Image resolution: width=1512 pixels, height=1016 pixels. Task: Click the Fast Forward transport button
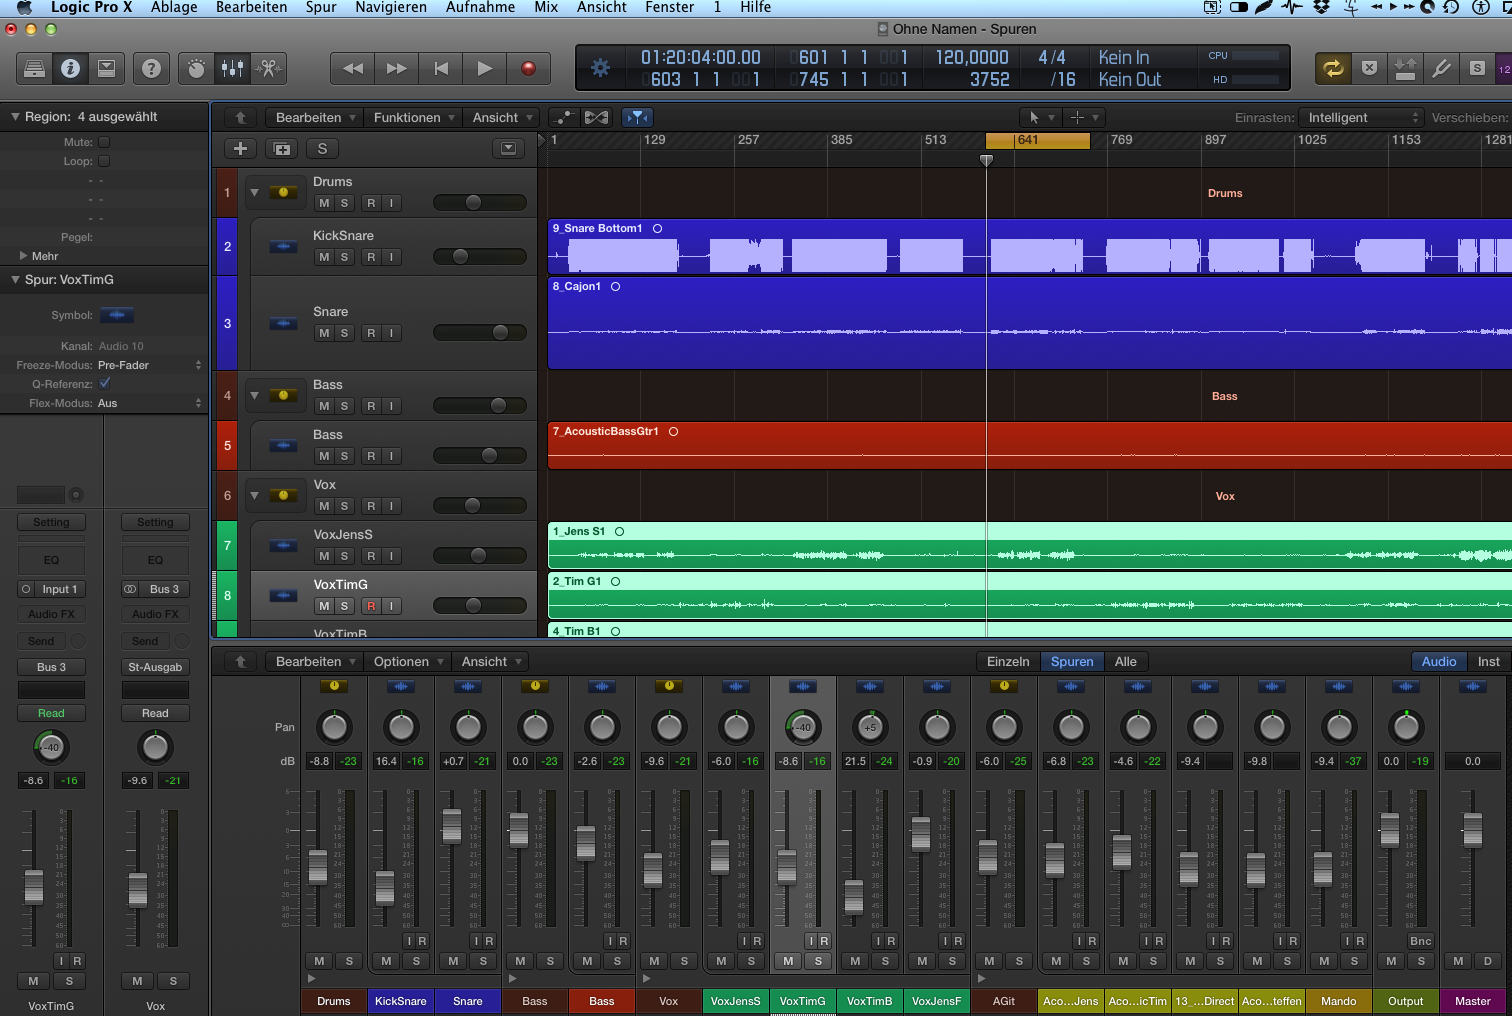(x=396, y=68)
